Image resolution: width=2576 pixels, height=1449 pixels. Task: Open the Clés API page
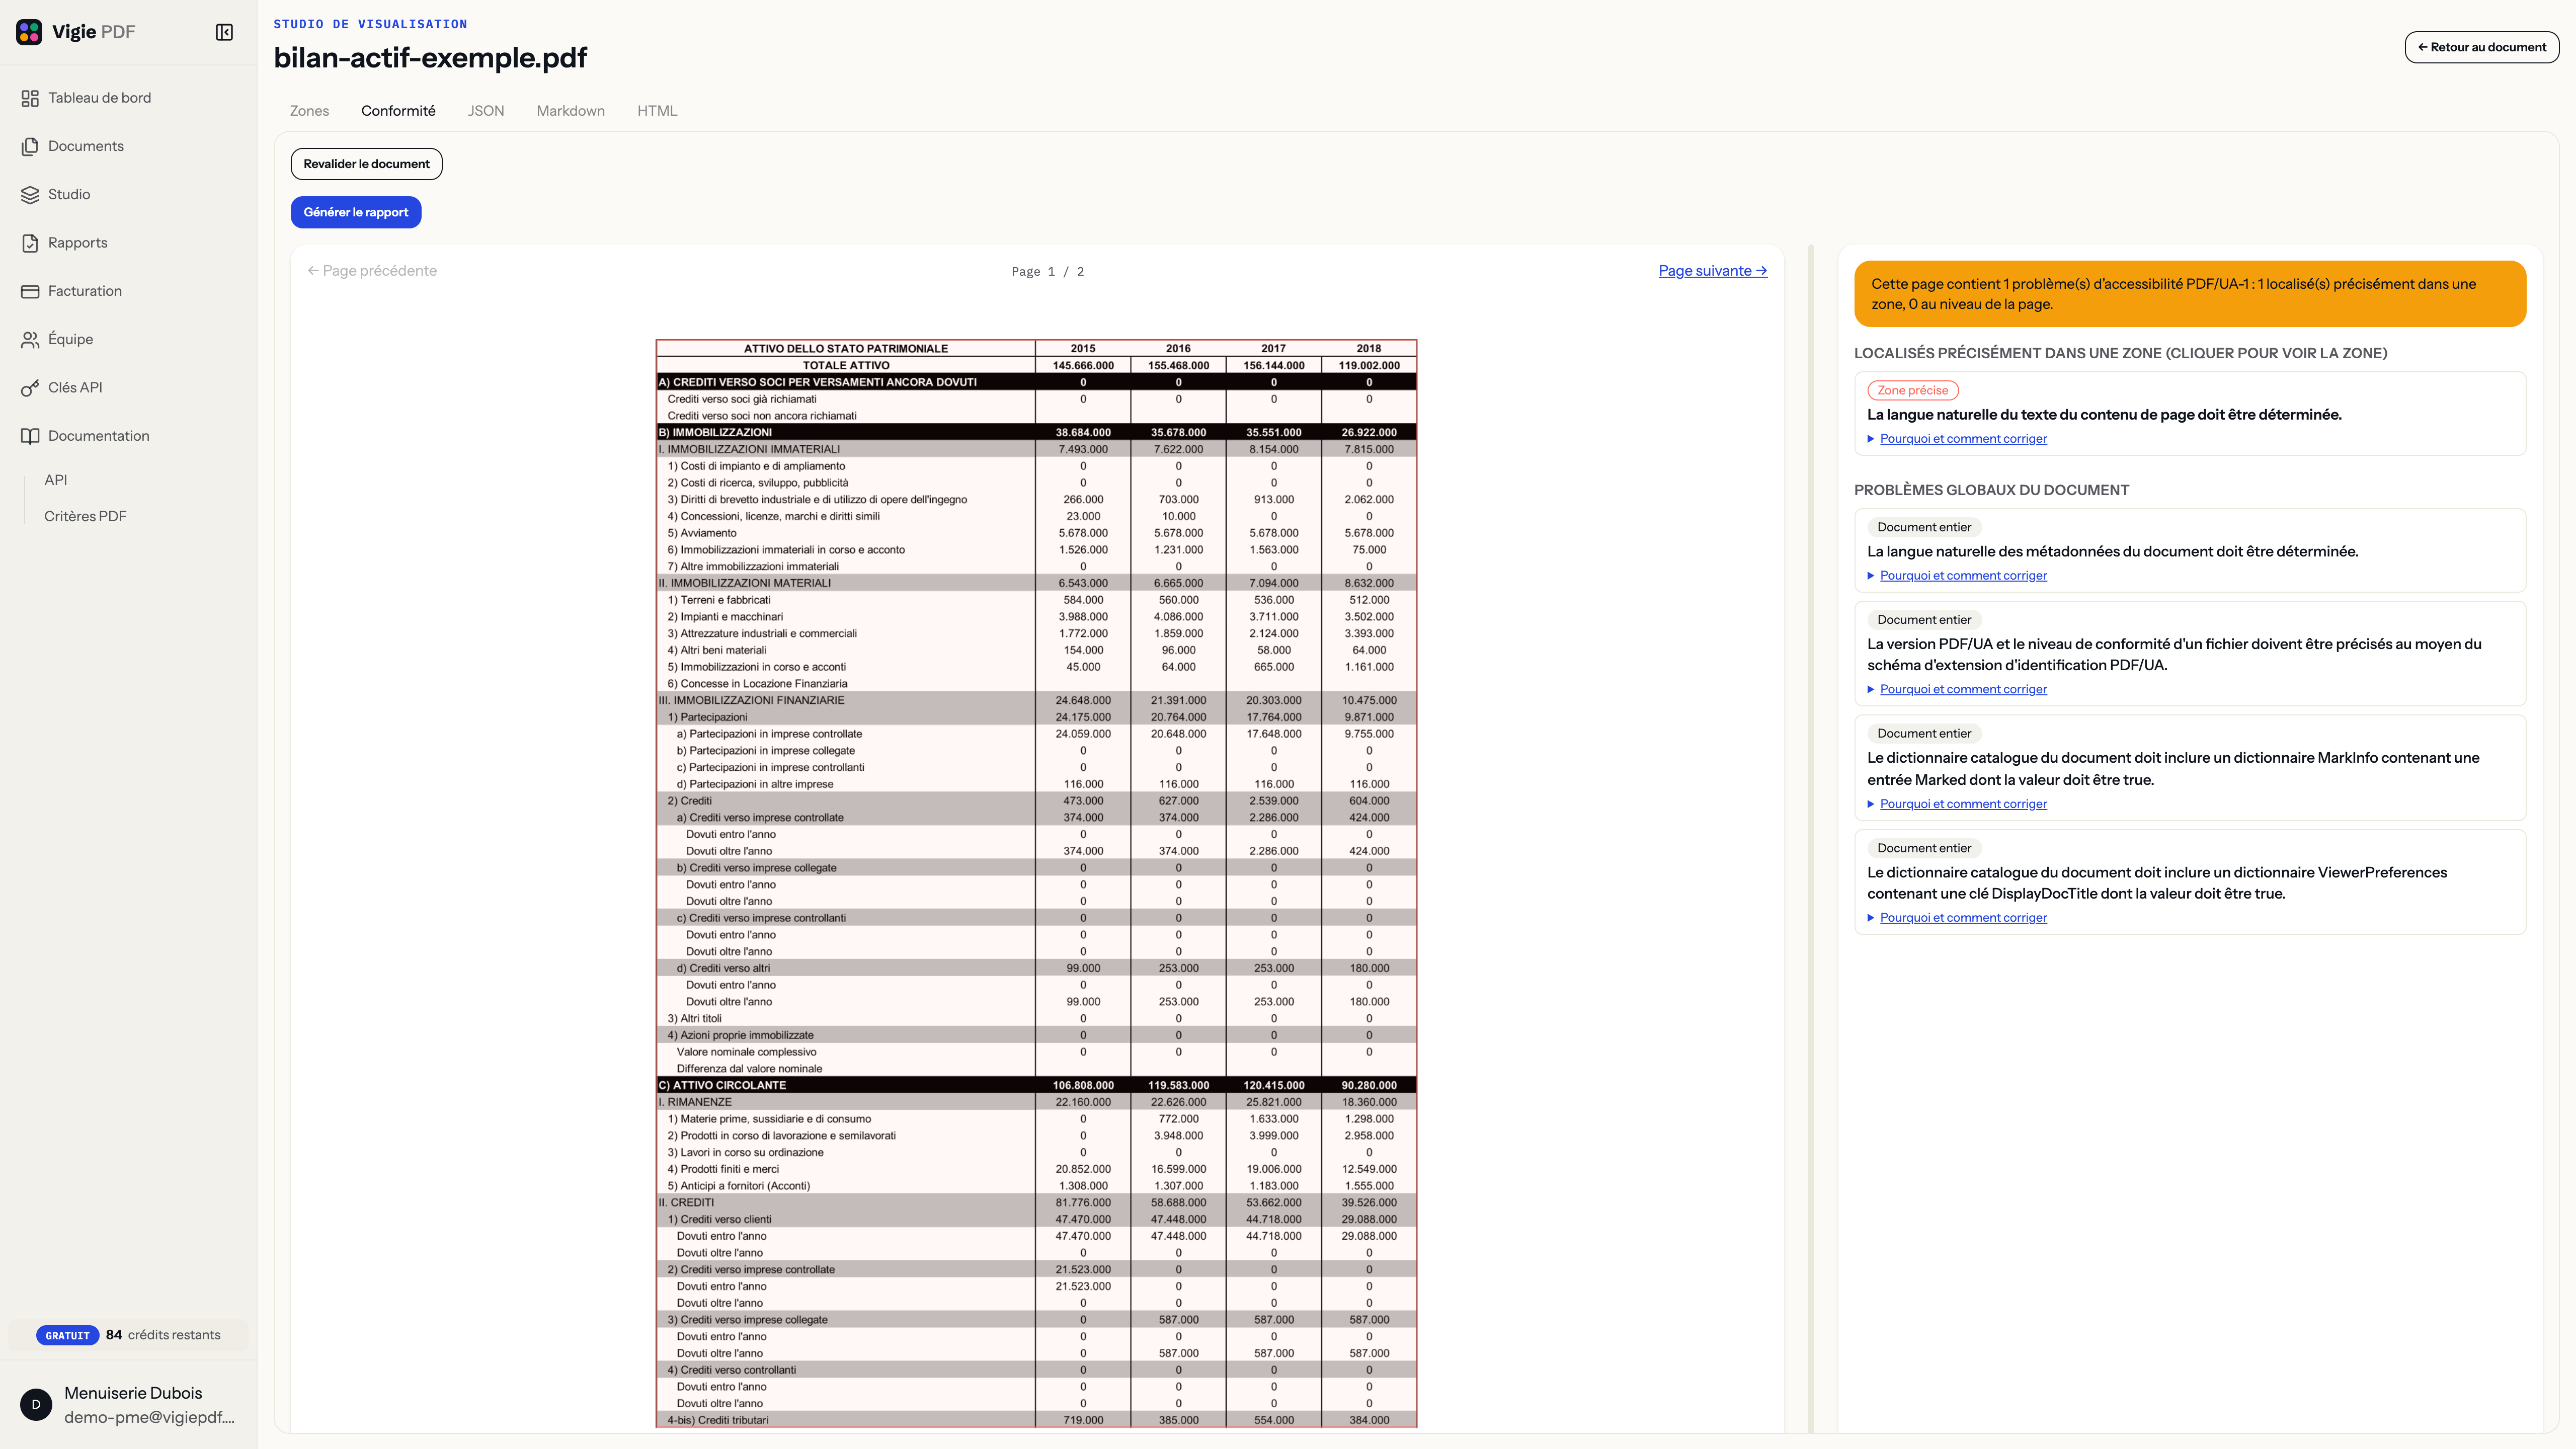pos(128,388)
